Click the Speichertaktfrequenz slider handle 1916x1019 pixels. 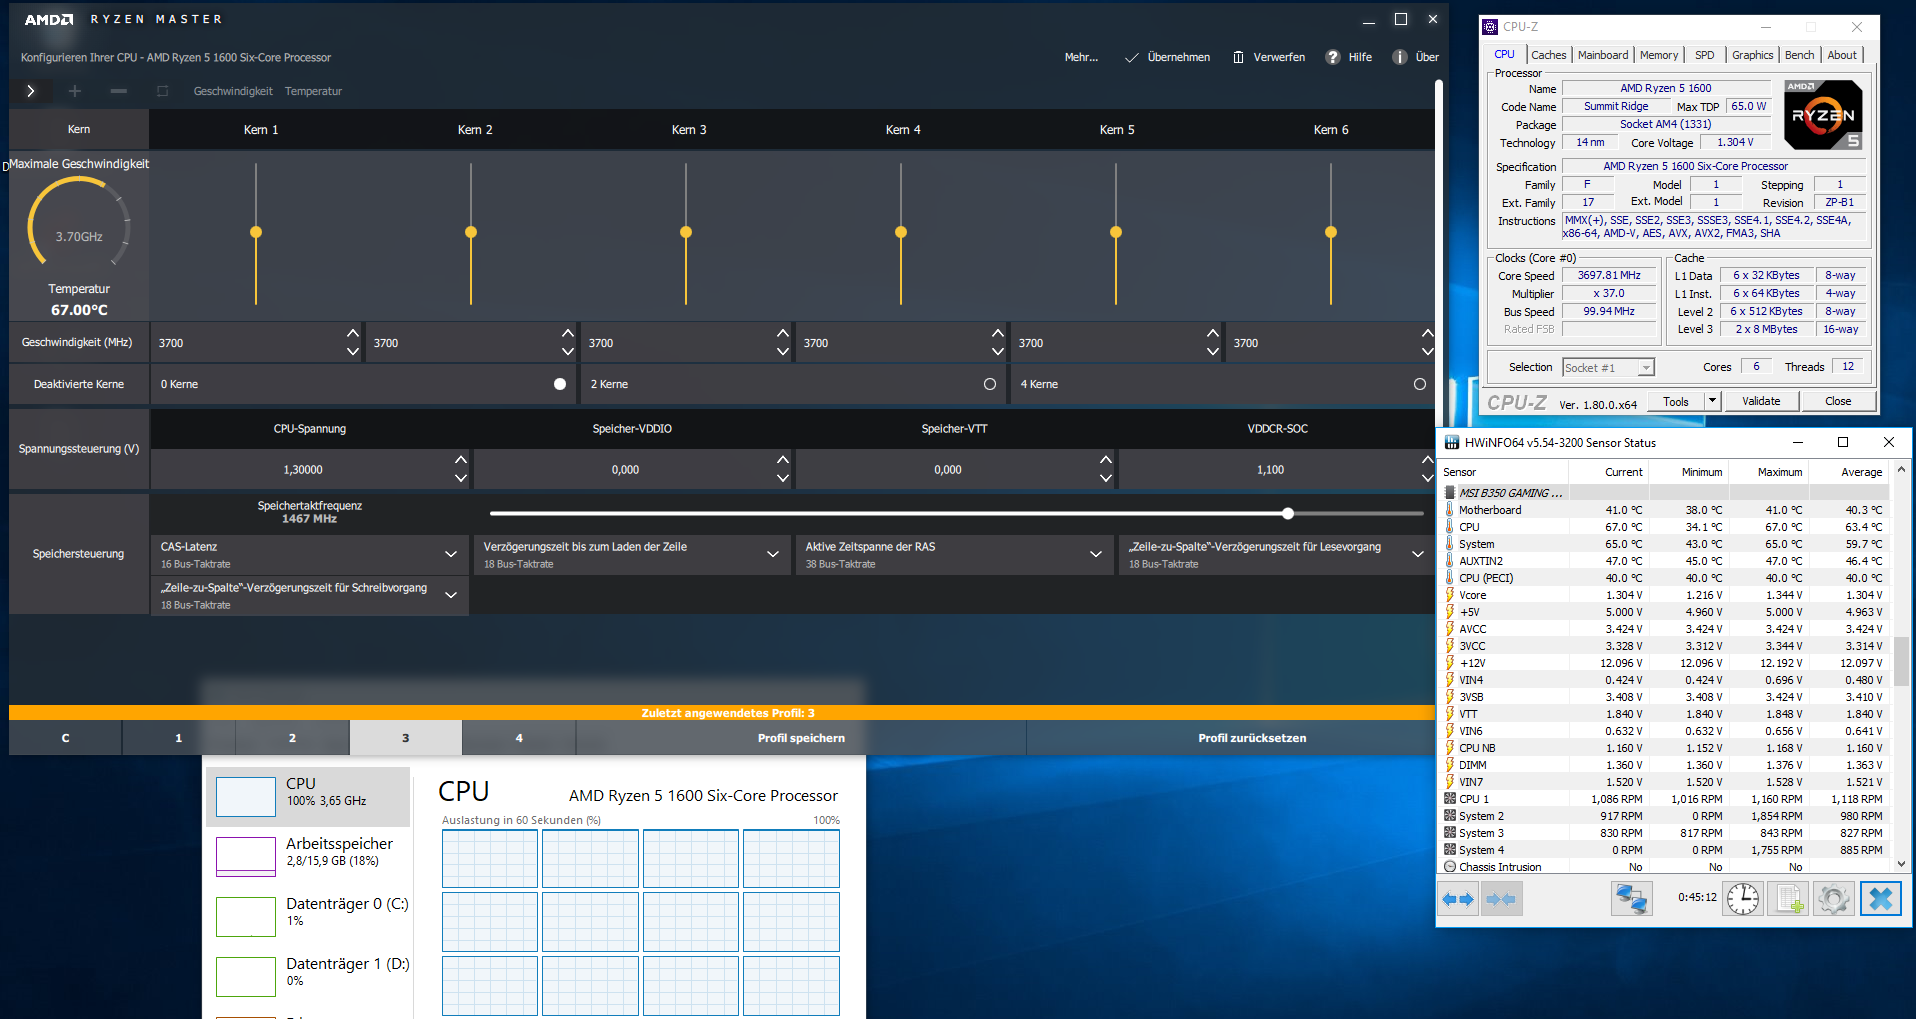click(1288, 513)
